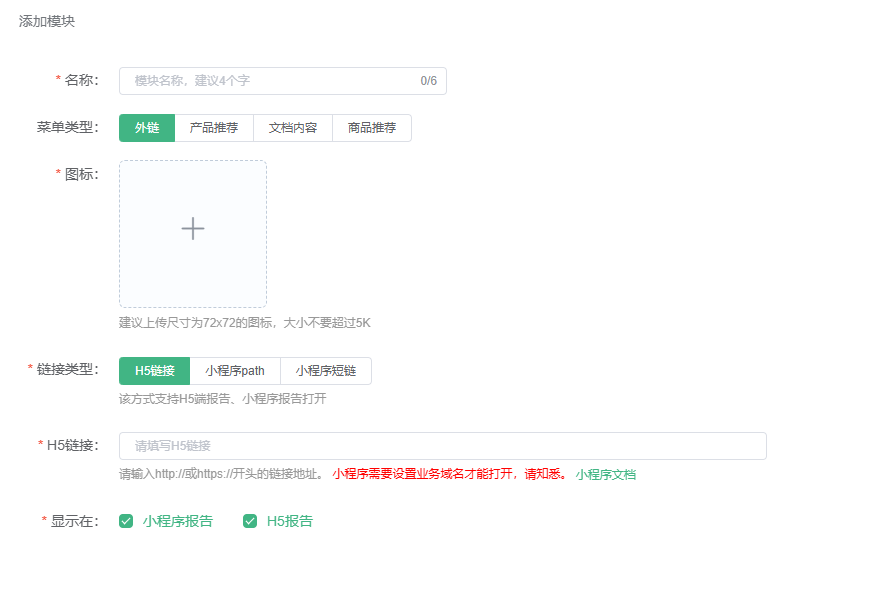Screen dimensions: 892x613
Task: Click the 菜单类型 field label
Action: point(67,127)
